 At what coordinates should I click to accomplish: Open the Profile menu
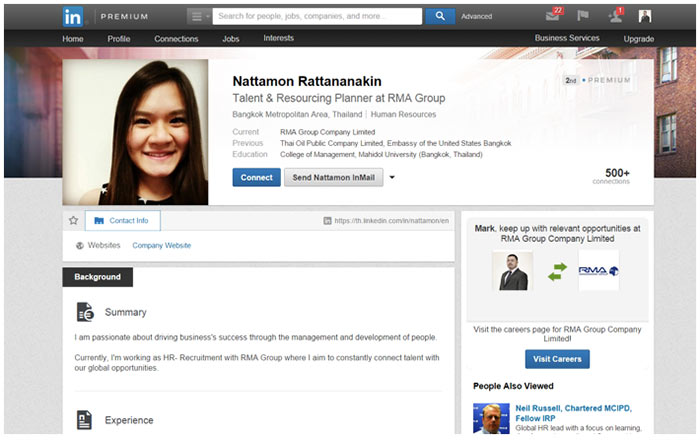(119, 39)
